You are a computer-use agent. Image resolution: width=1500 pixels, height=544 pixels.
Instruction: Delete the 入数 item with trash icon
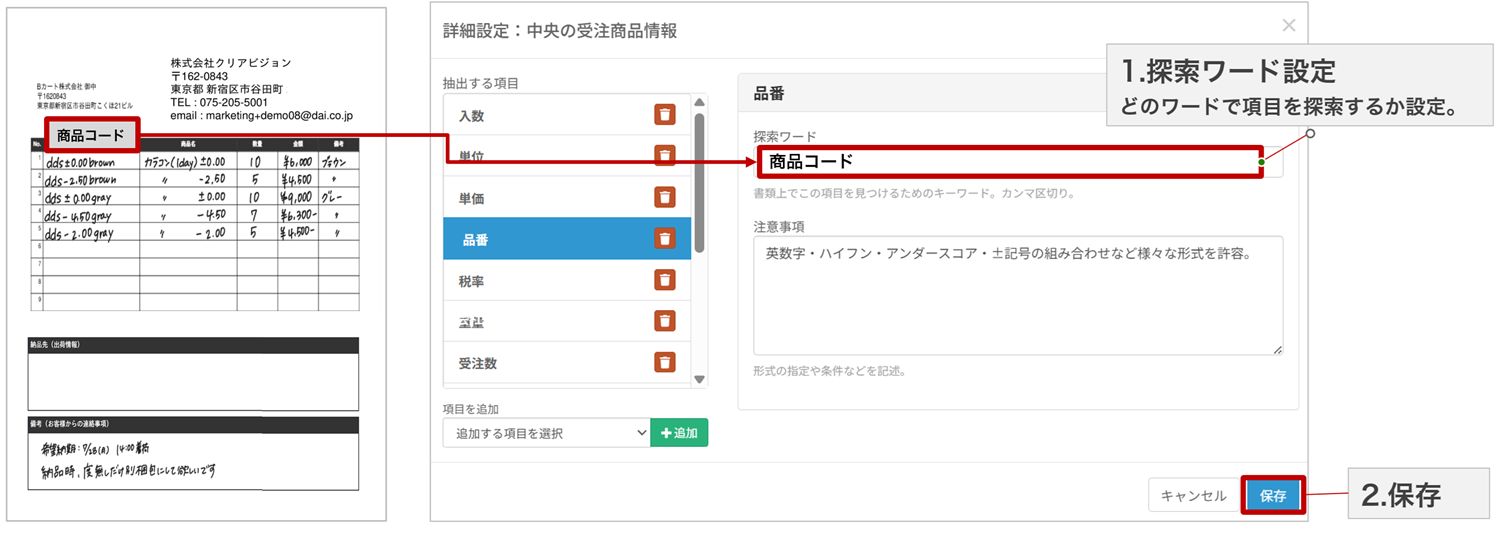(665, 115)
